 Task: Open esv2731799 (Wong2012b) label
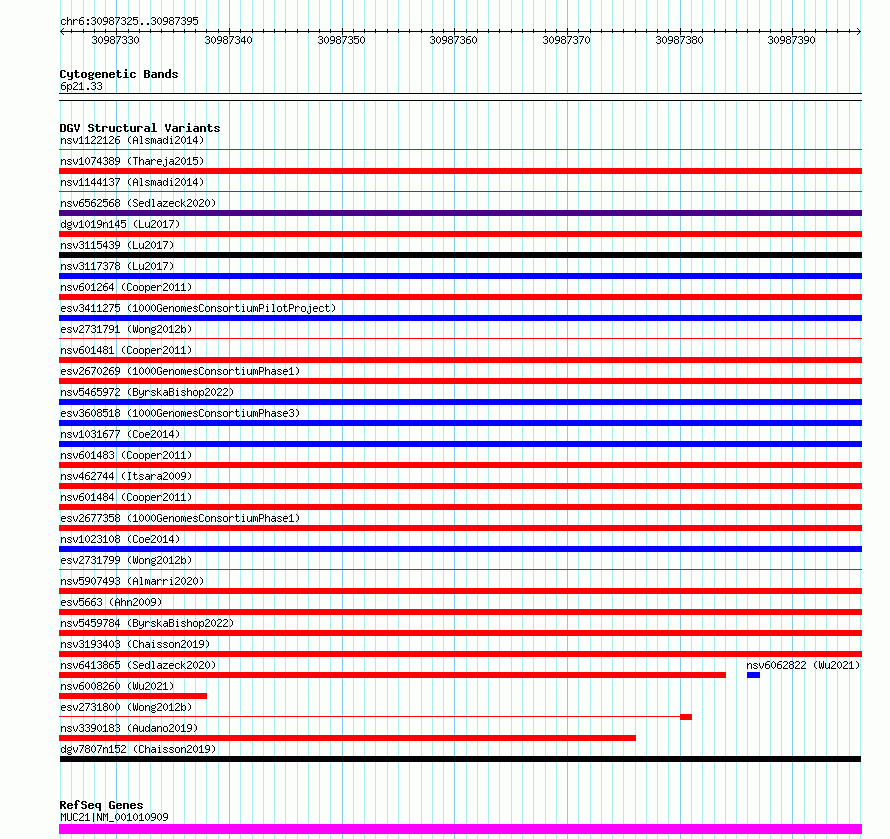click(126, 560)
